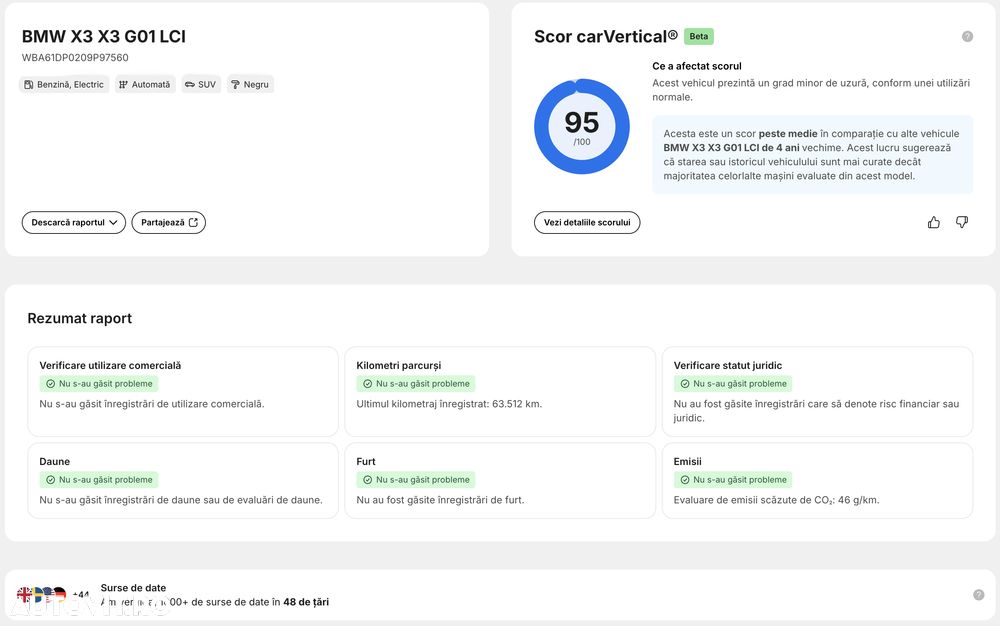Click the 95/100 score circular gauge
The width and height of the screenshot is (1000, 626).
(x=582, y=126)
